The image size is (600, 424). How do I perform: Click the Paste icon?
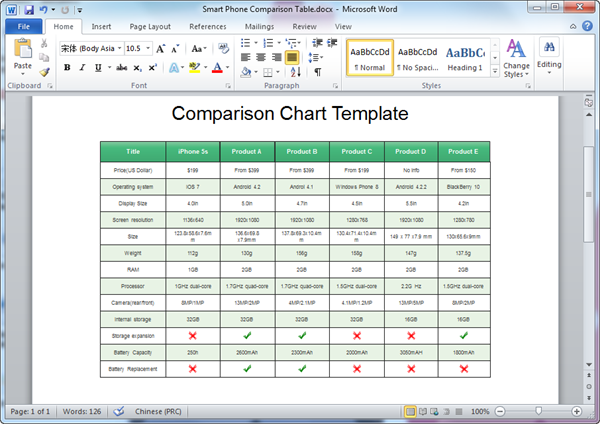[x=22, y=52]
